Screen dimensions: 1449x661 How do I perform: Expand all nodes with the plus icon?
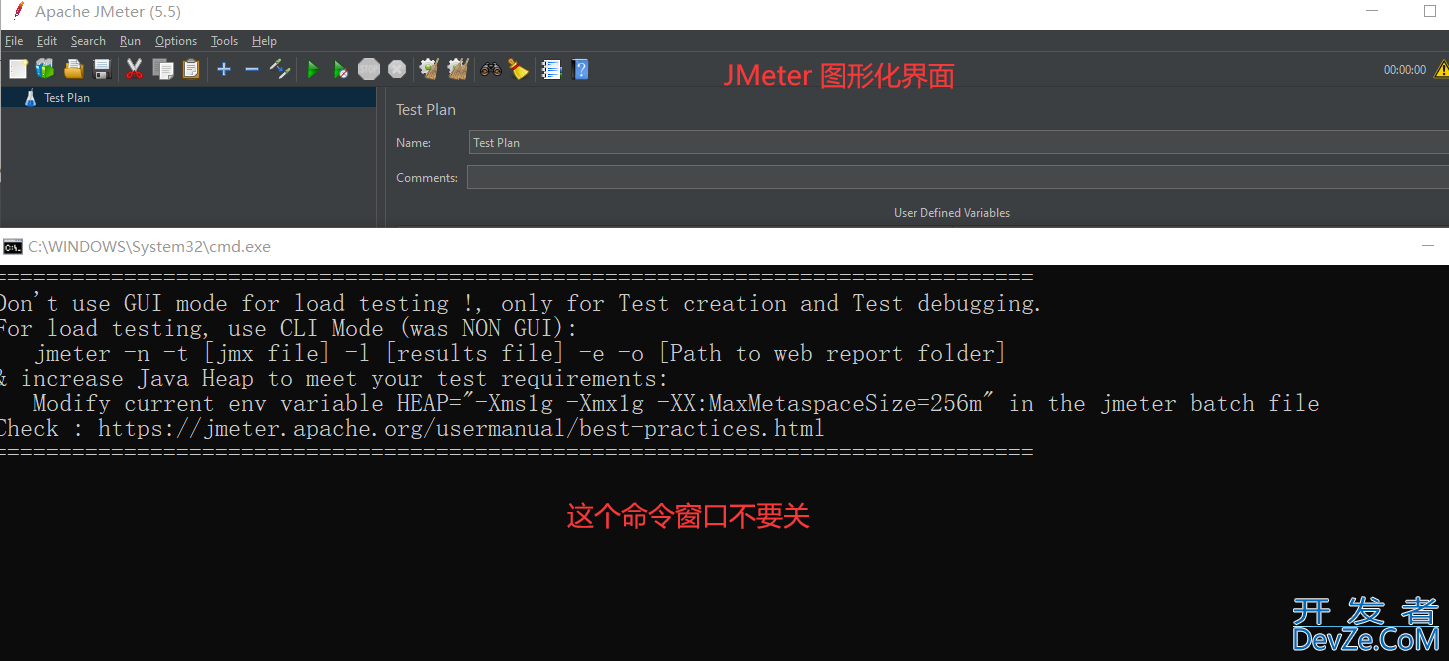pos(224,69)
